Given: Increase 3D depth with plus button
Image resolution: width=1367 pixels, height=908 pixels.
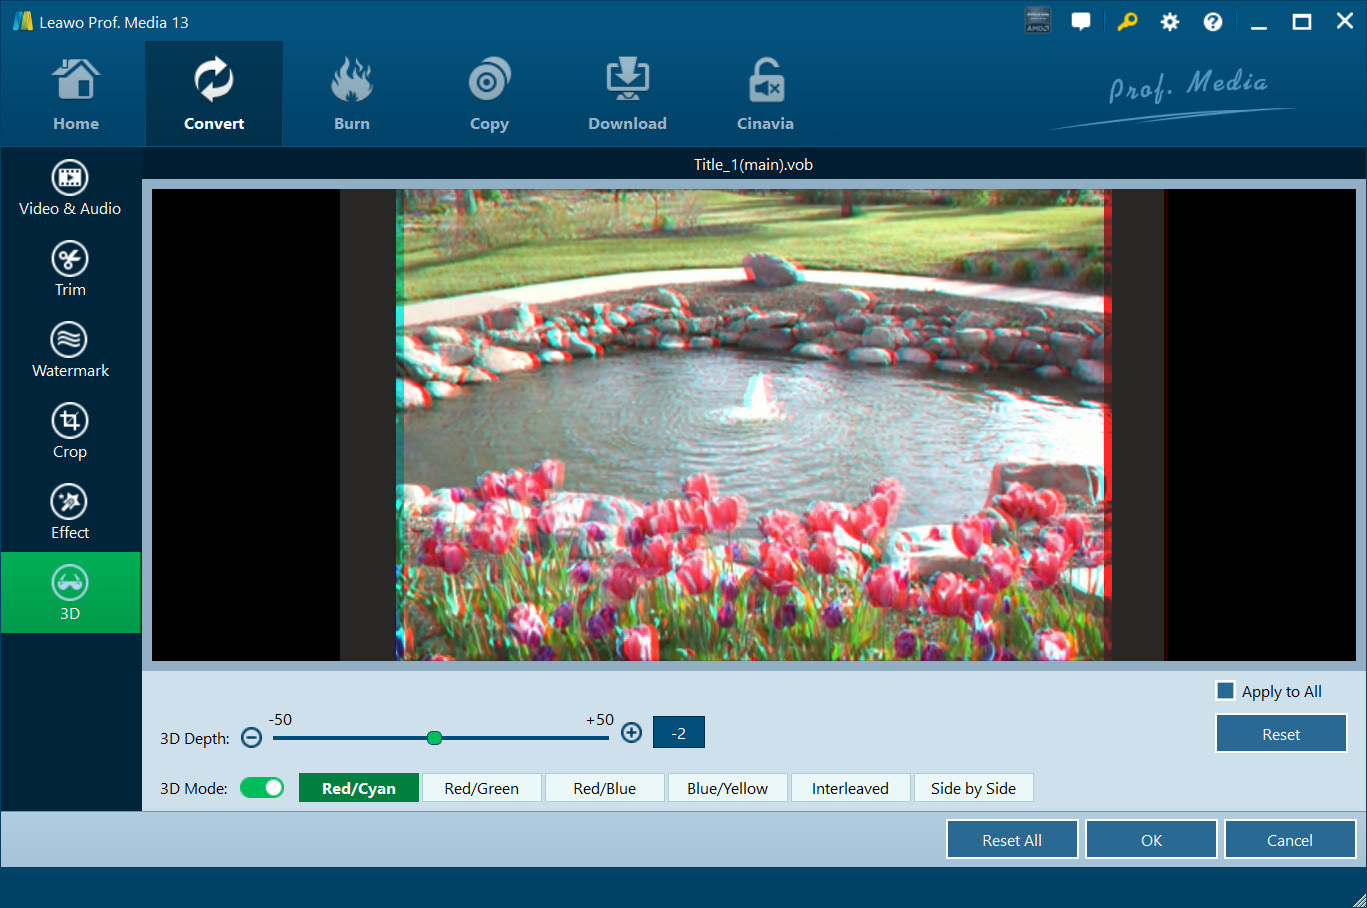Looking at the screenshot, I should (631, 733).
